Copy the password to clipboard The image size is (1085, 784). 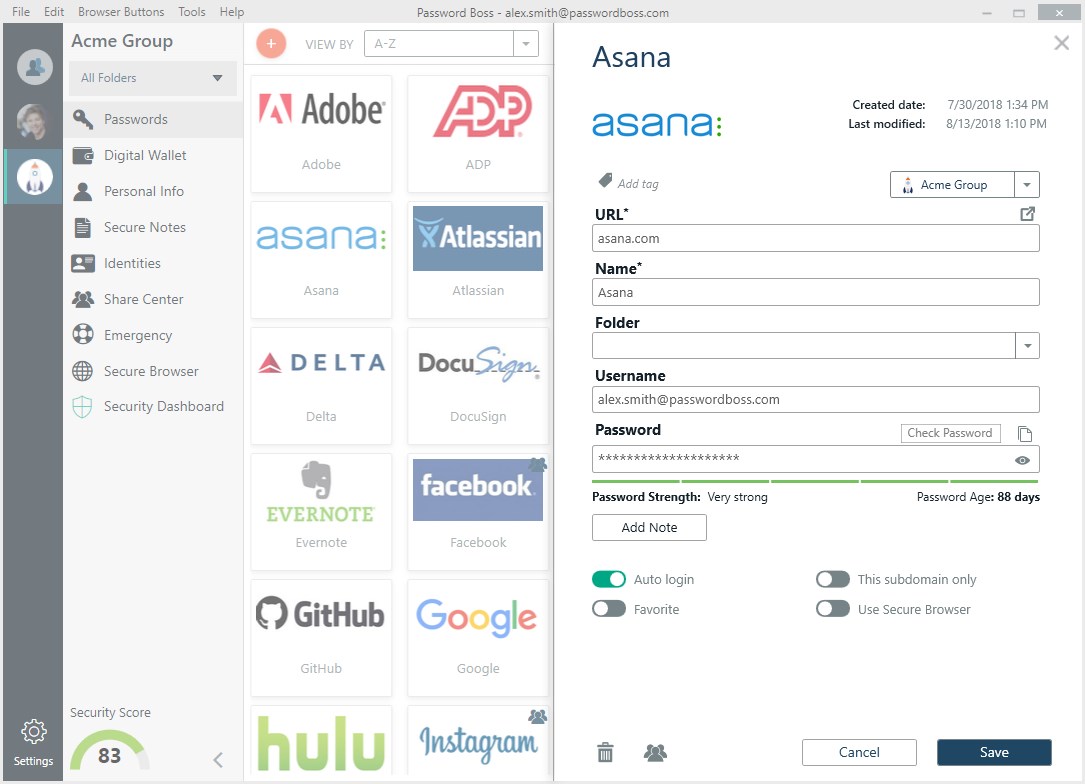click(1025, 434)
